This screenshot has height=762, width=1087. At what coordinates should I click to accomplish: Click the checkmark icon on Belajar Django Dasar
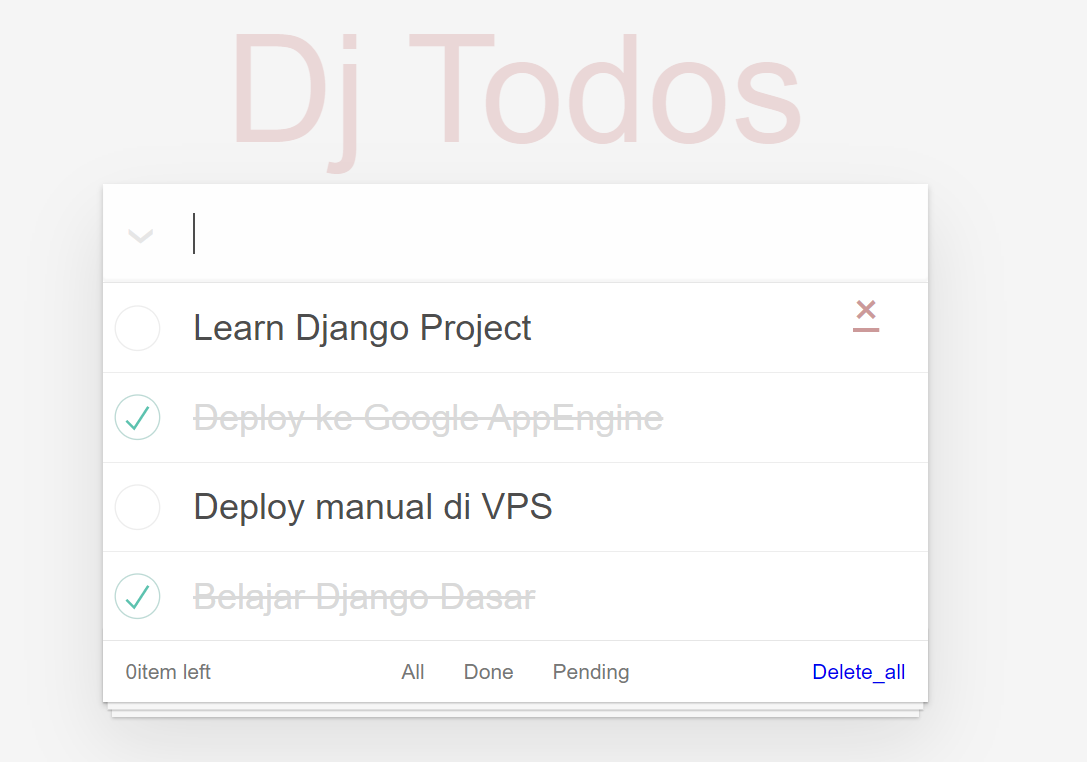(137, 596)
